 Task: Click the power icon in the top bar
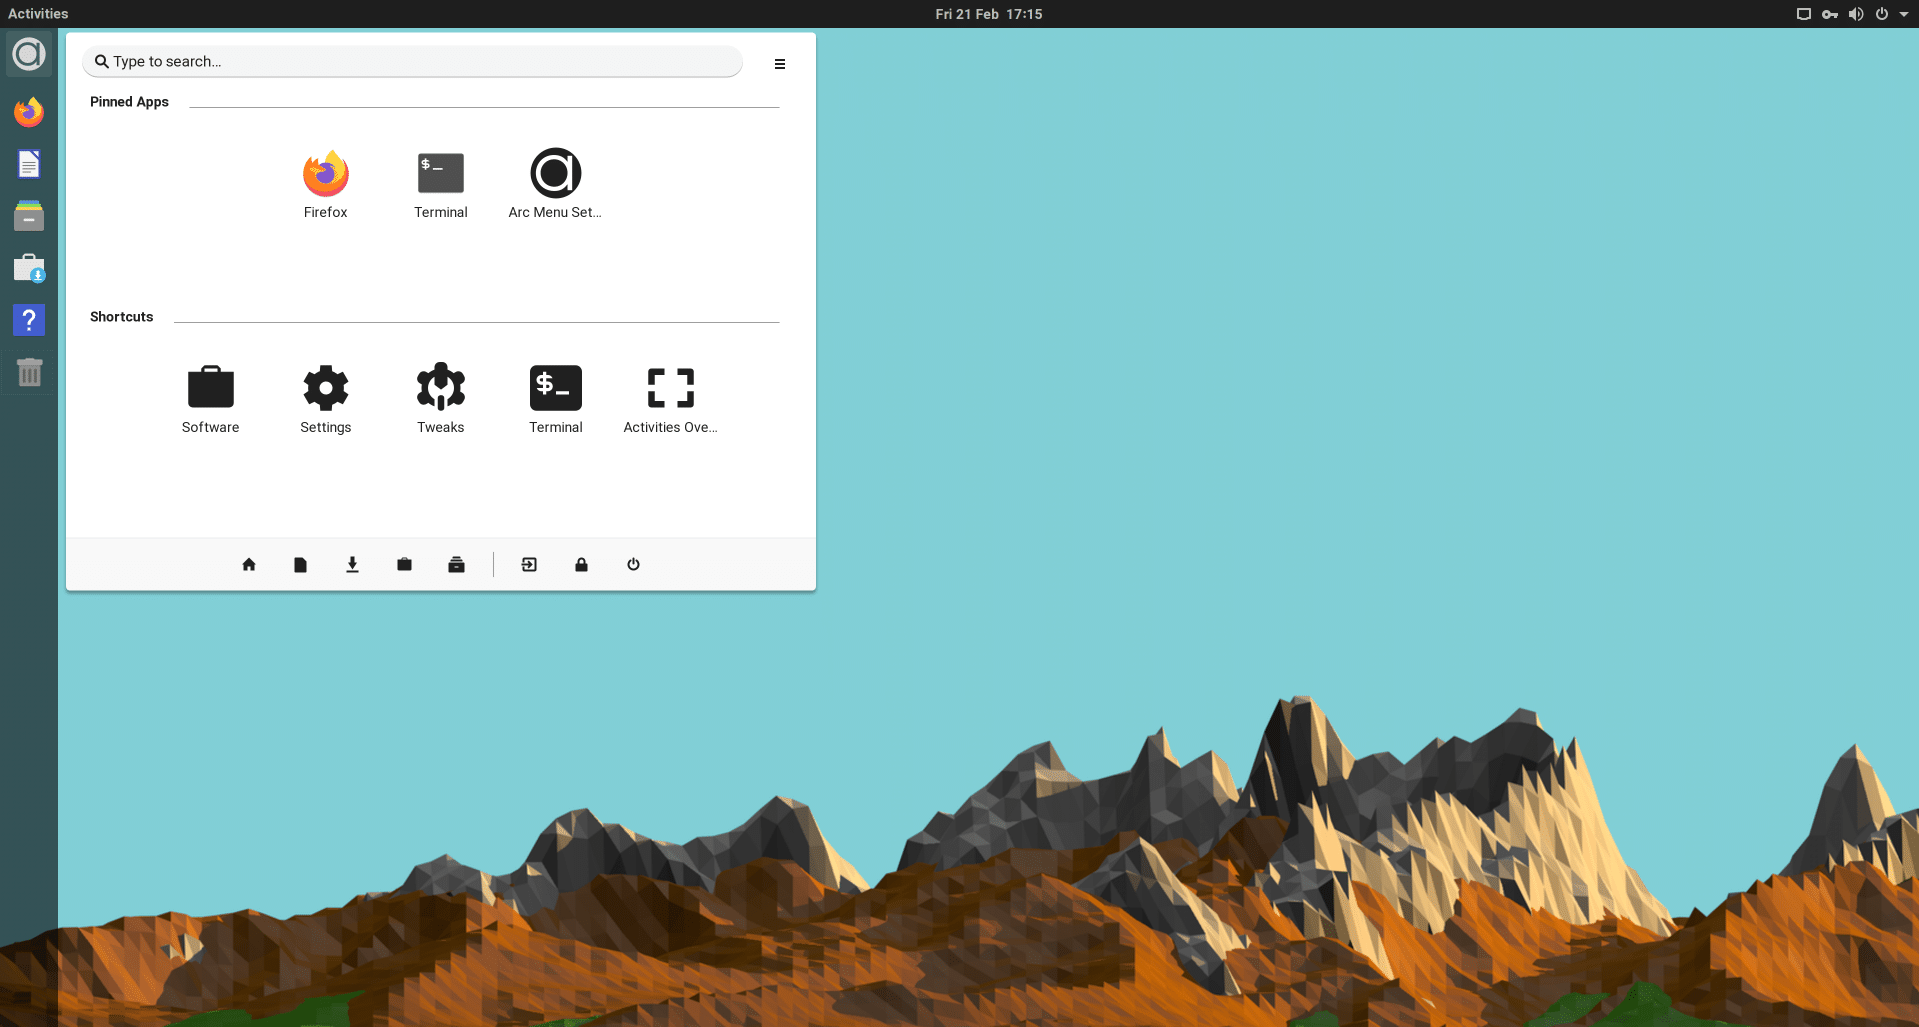click(1882, 14)
